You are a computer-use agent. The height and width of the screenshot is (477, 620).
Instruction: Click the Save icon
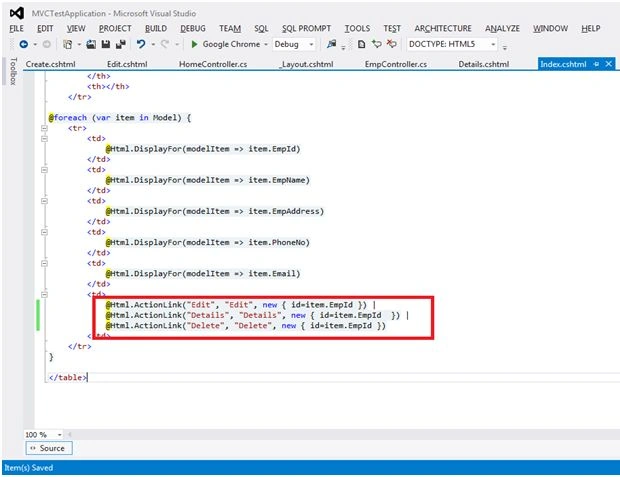[x=106, y=44]
